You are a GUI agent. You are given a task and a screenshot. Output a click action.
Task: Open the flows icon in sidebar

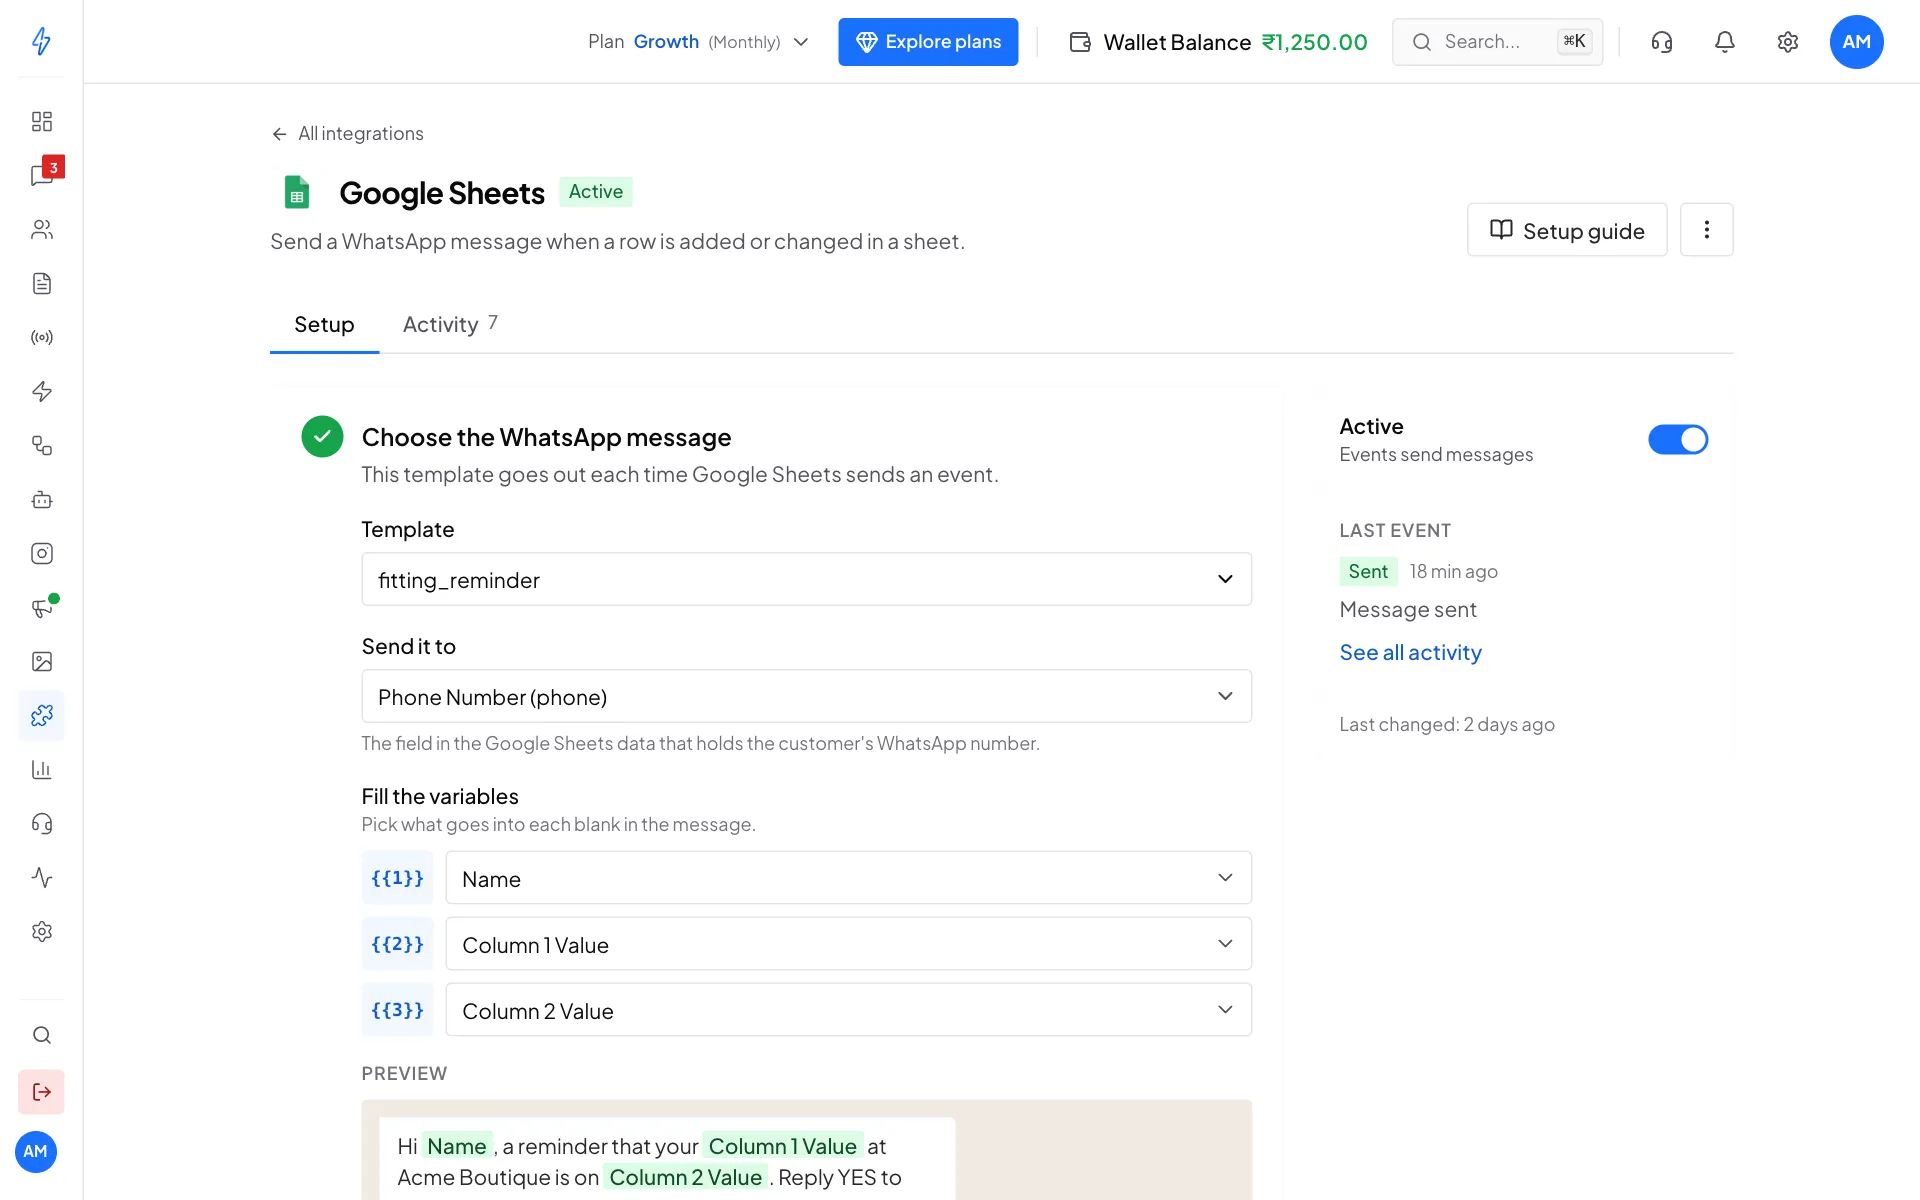click(41, 445)
